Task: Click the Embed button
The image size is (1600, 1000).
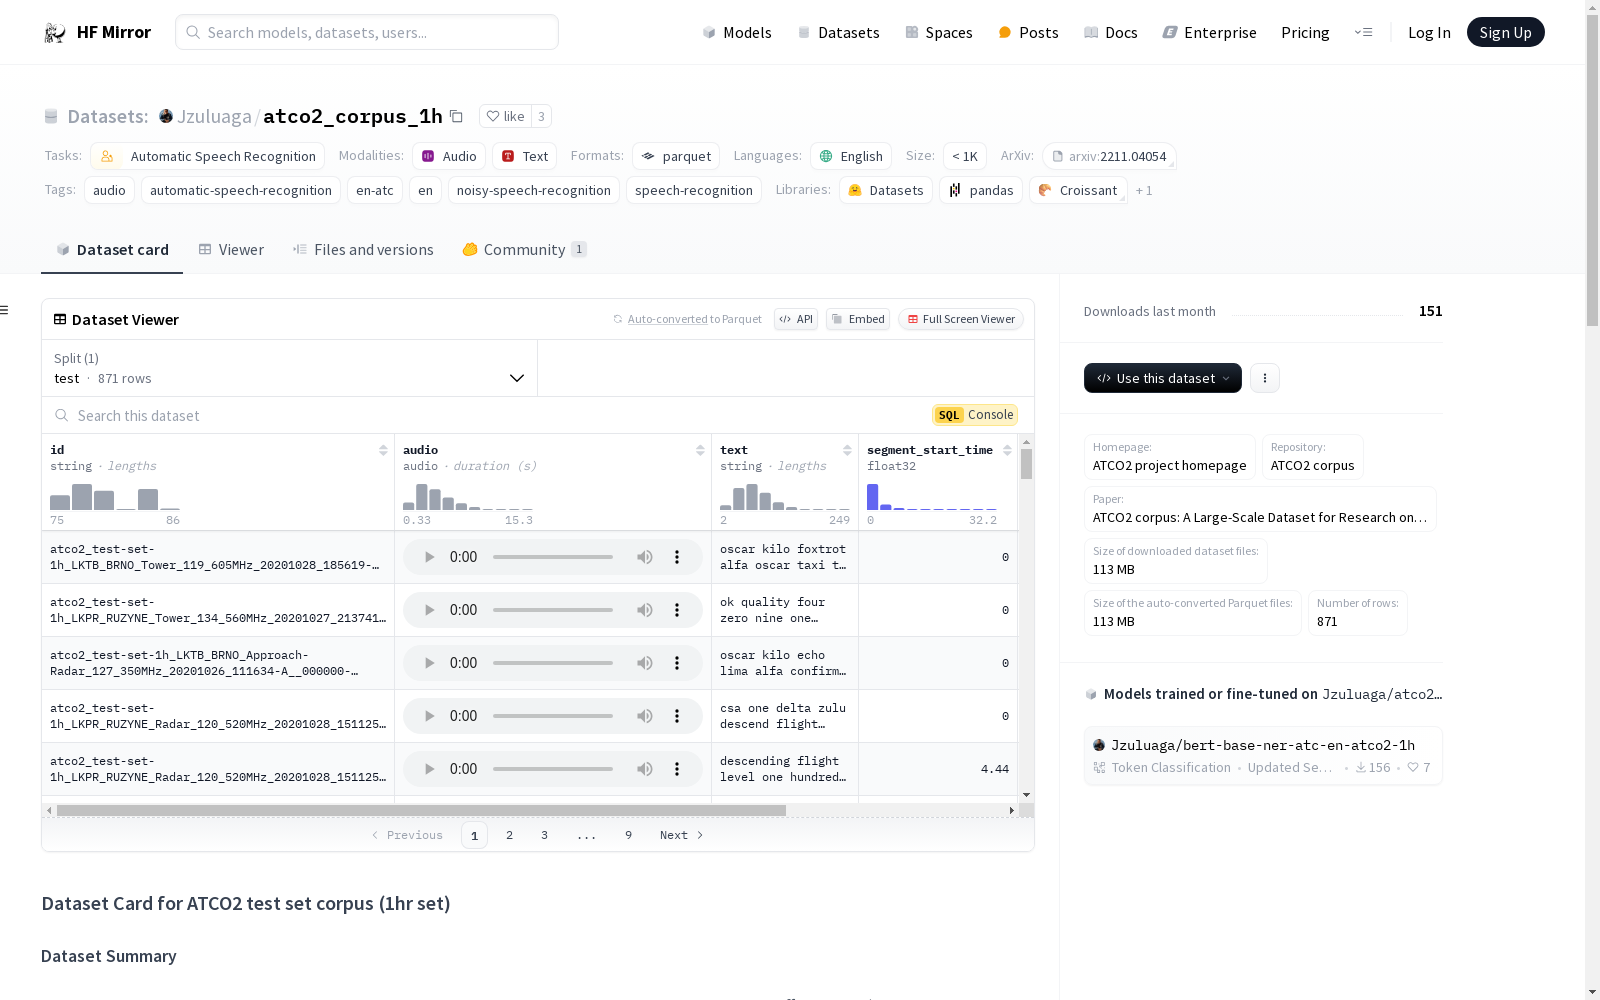Action: [x=858, y=319]
